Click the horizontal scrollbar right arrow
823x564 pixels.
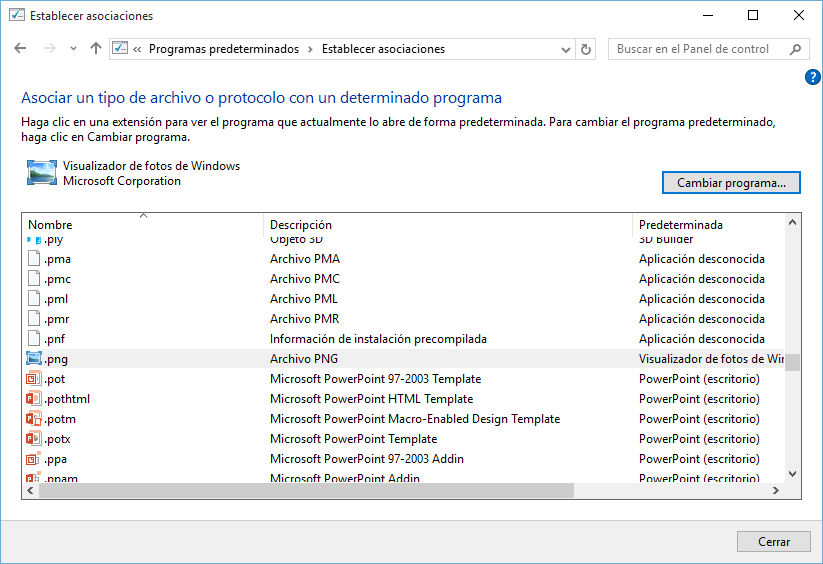pyautogui.click(x=776, y=491)
